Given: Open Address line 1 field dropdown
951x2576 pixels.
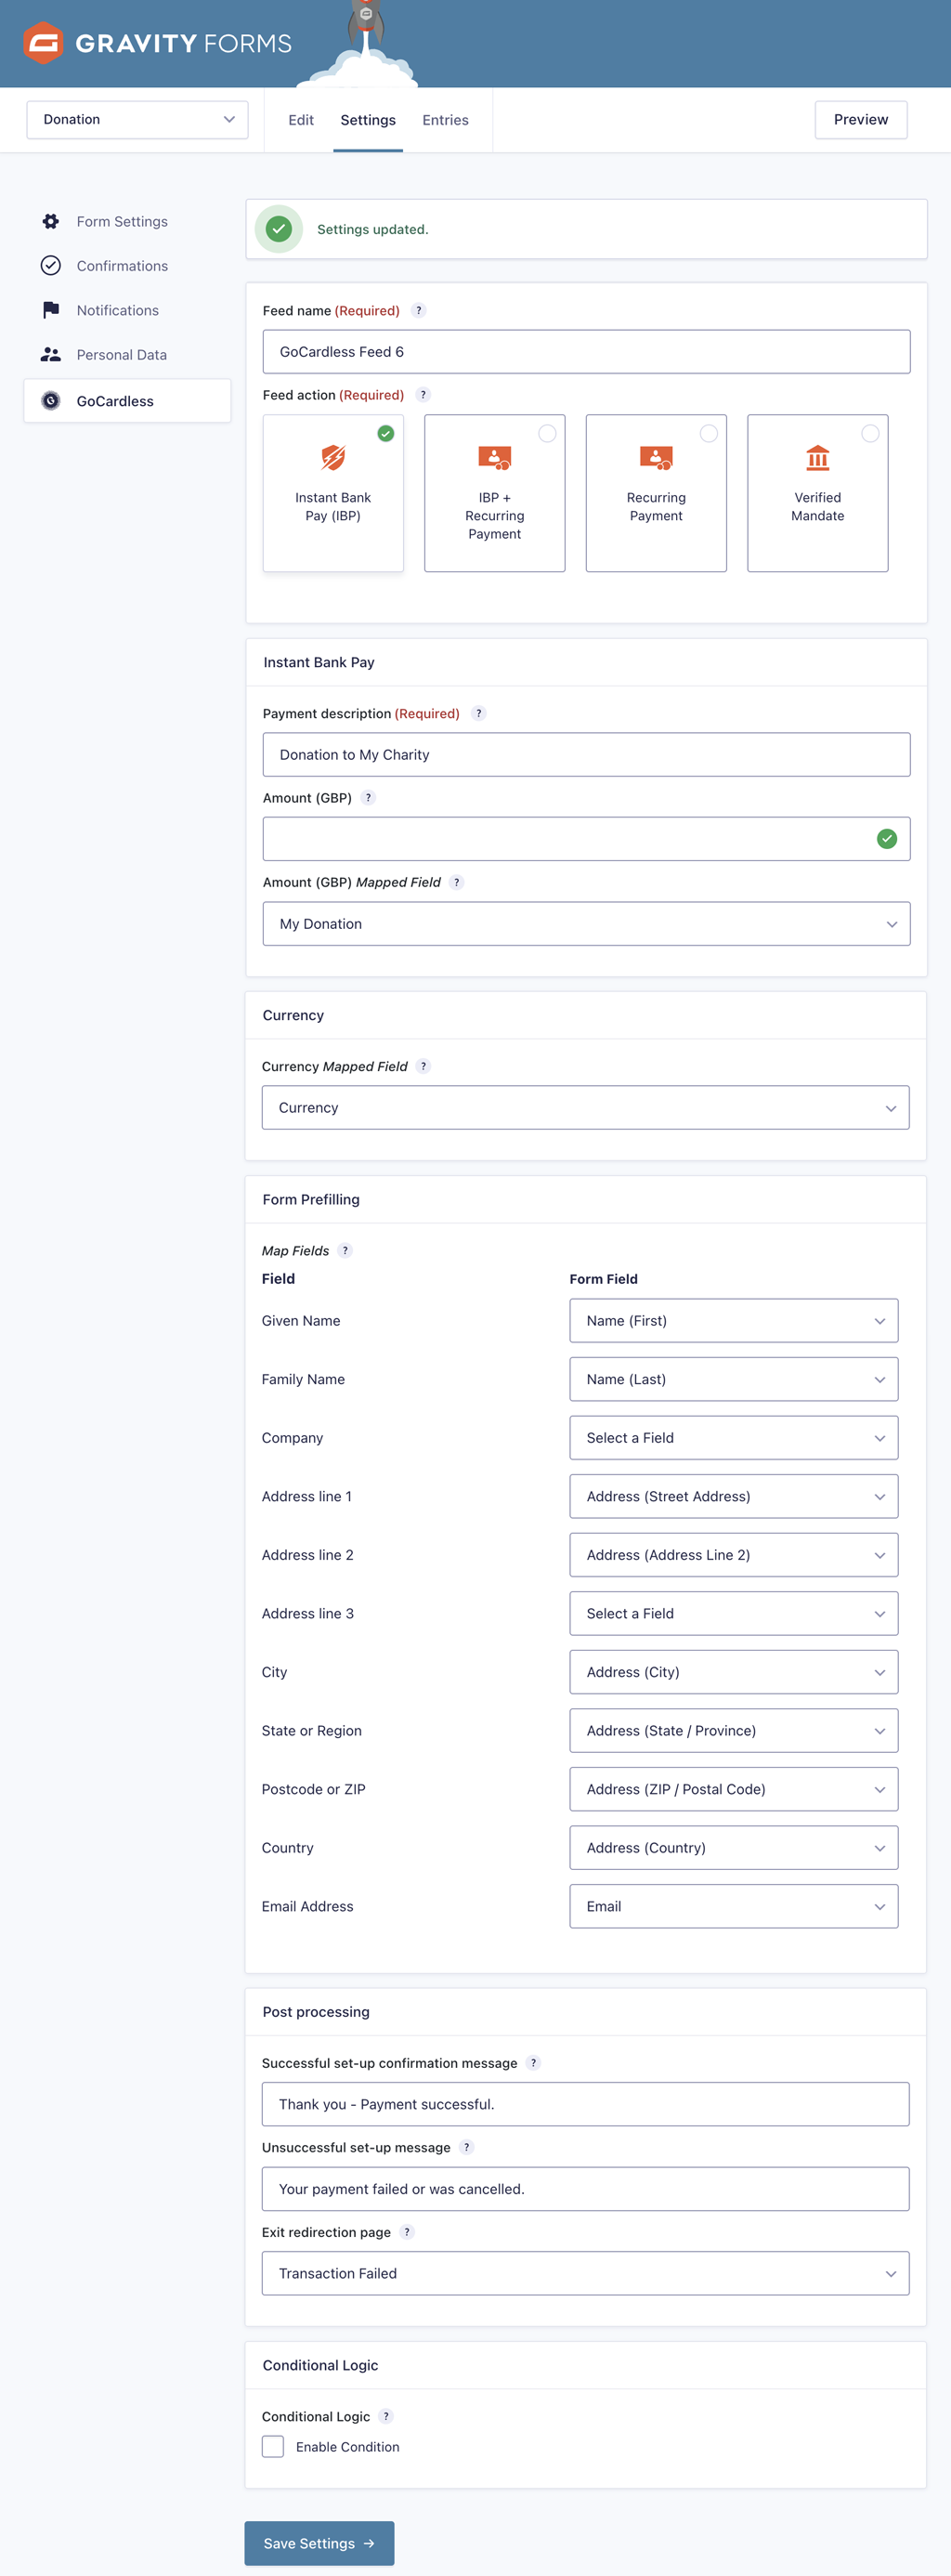Looking at the screenshot, I should point(734,1496).
